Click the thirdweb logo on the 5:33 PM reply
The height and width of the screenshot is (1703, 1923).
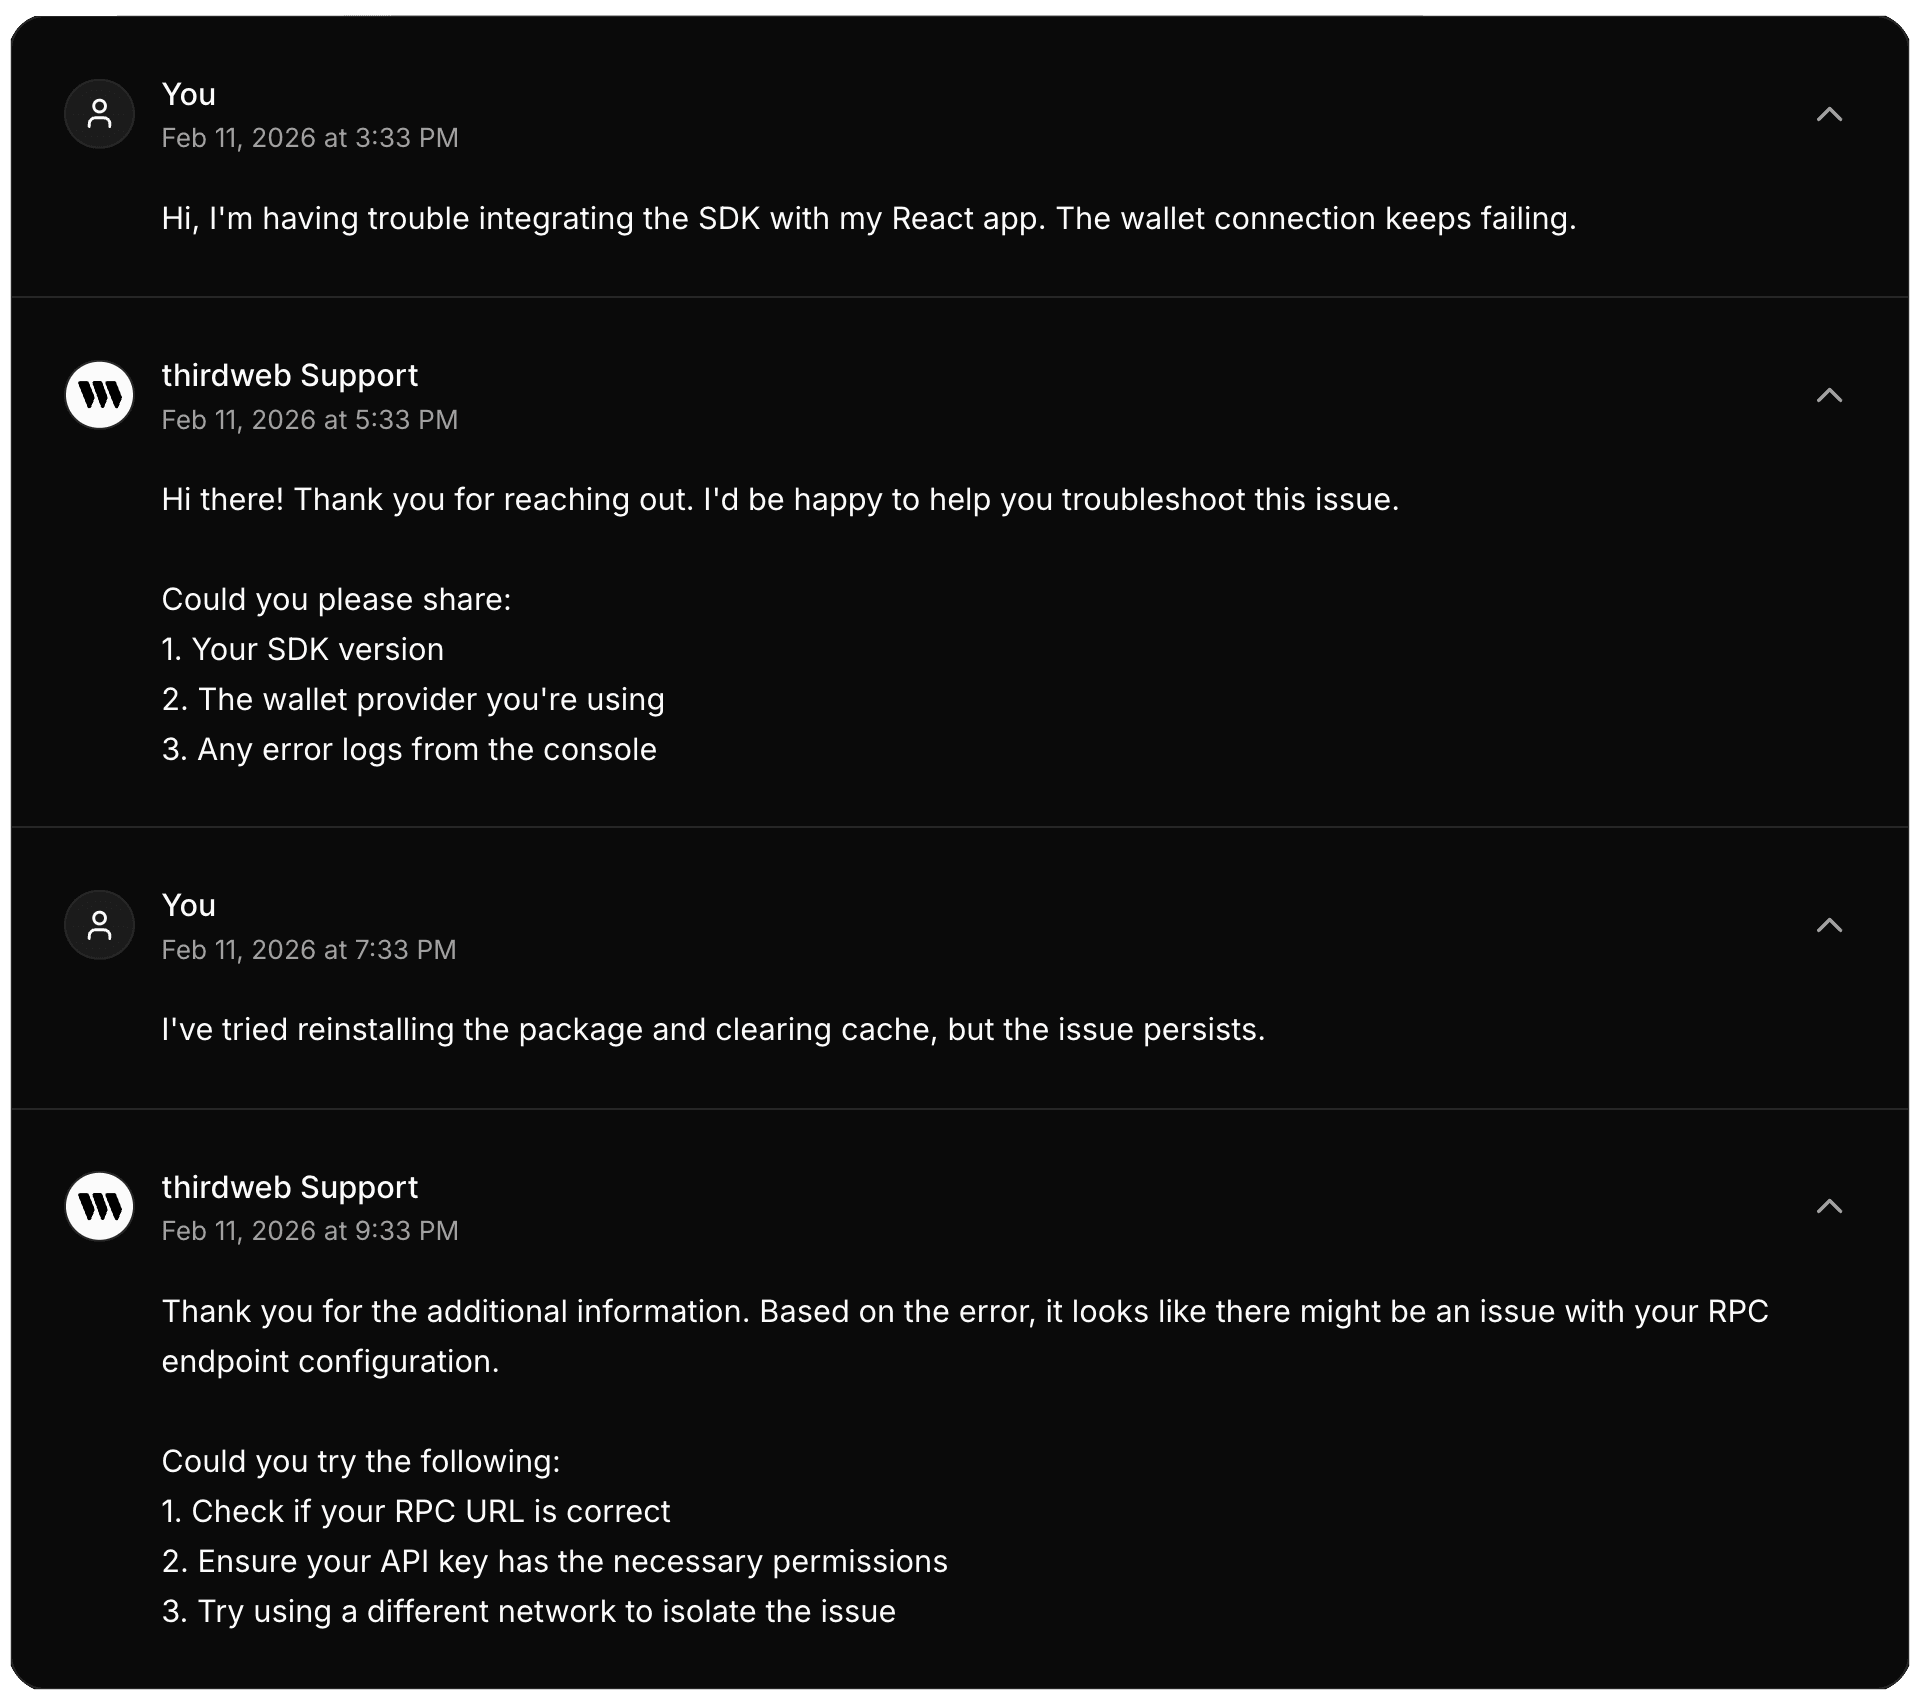pyautogui.click(x=100, y=395)
